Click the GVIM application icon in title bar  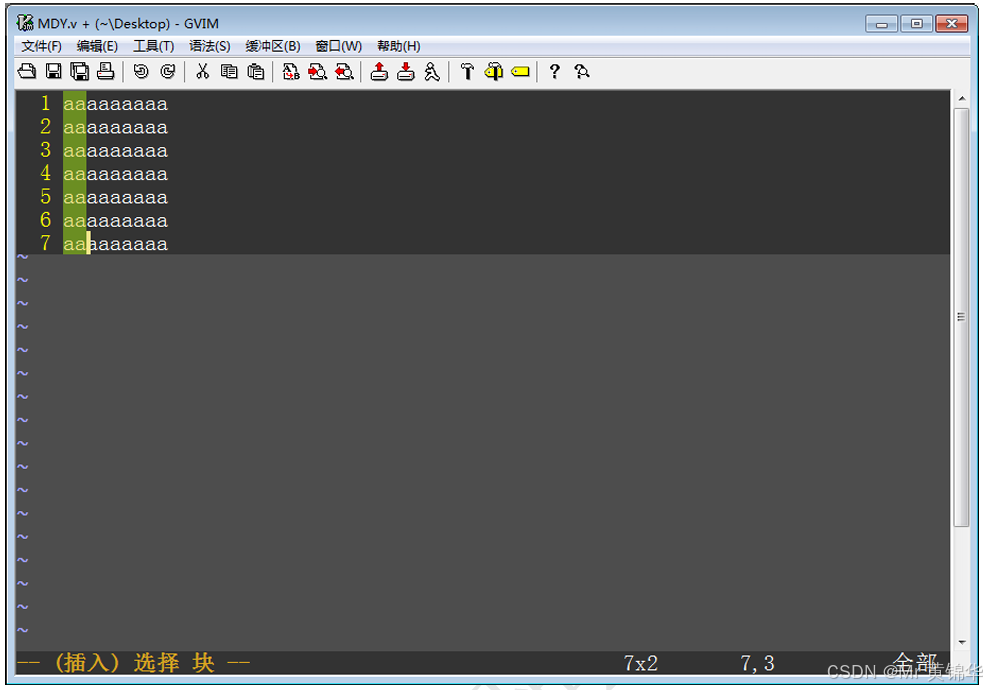(x=25, y=23)
